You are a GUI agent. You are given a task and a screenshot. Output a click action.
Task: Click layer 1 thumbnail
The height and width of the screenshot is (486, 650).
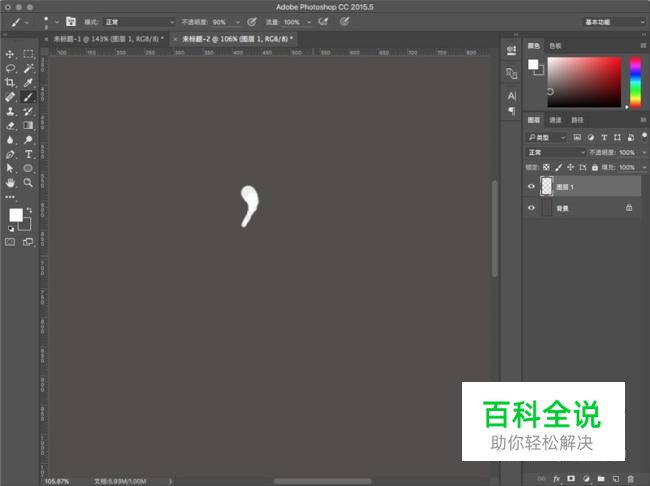(547, 186)
